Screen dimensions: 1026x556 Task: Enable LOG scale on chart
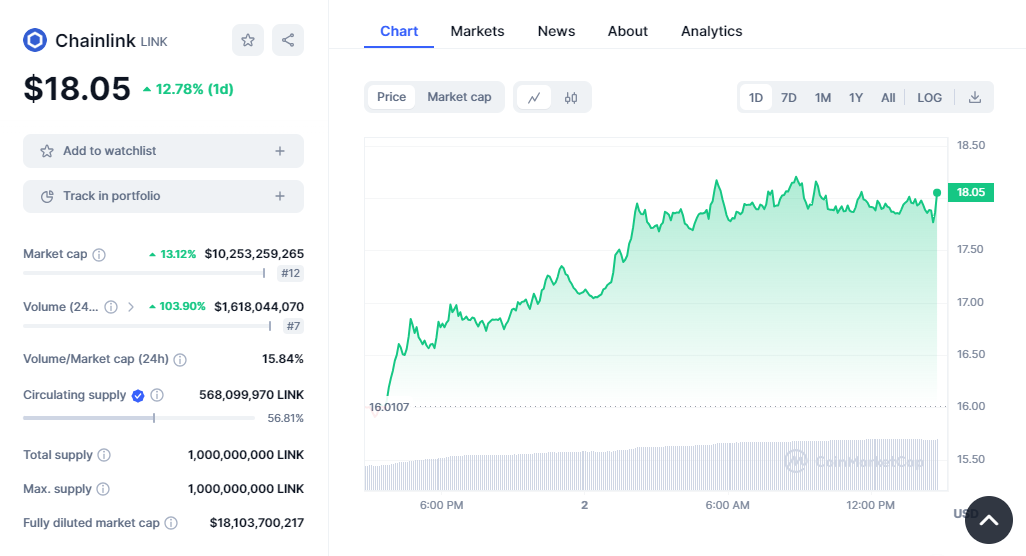point(929,97)
